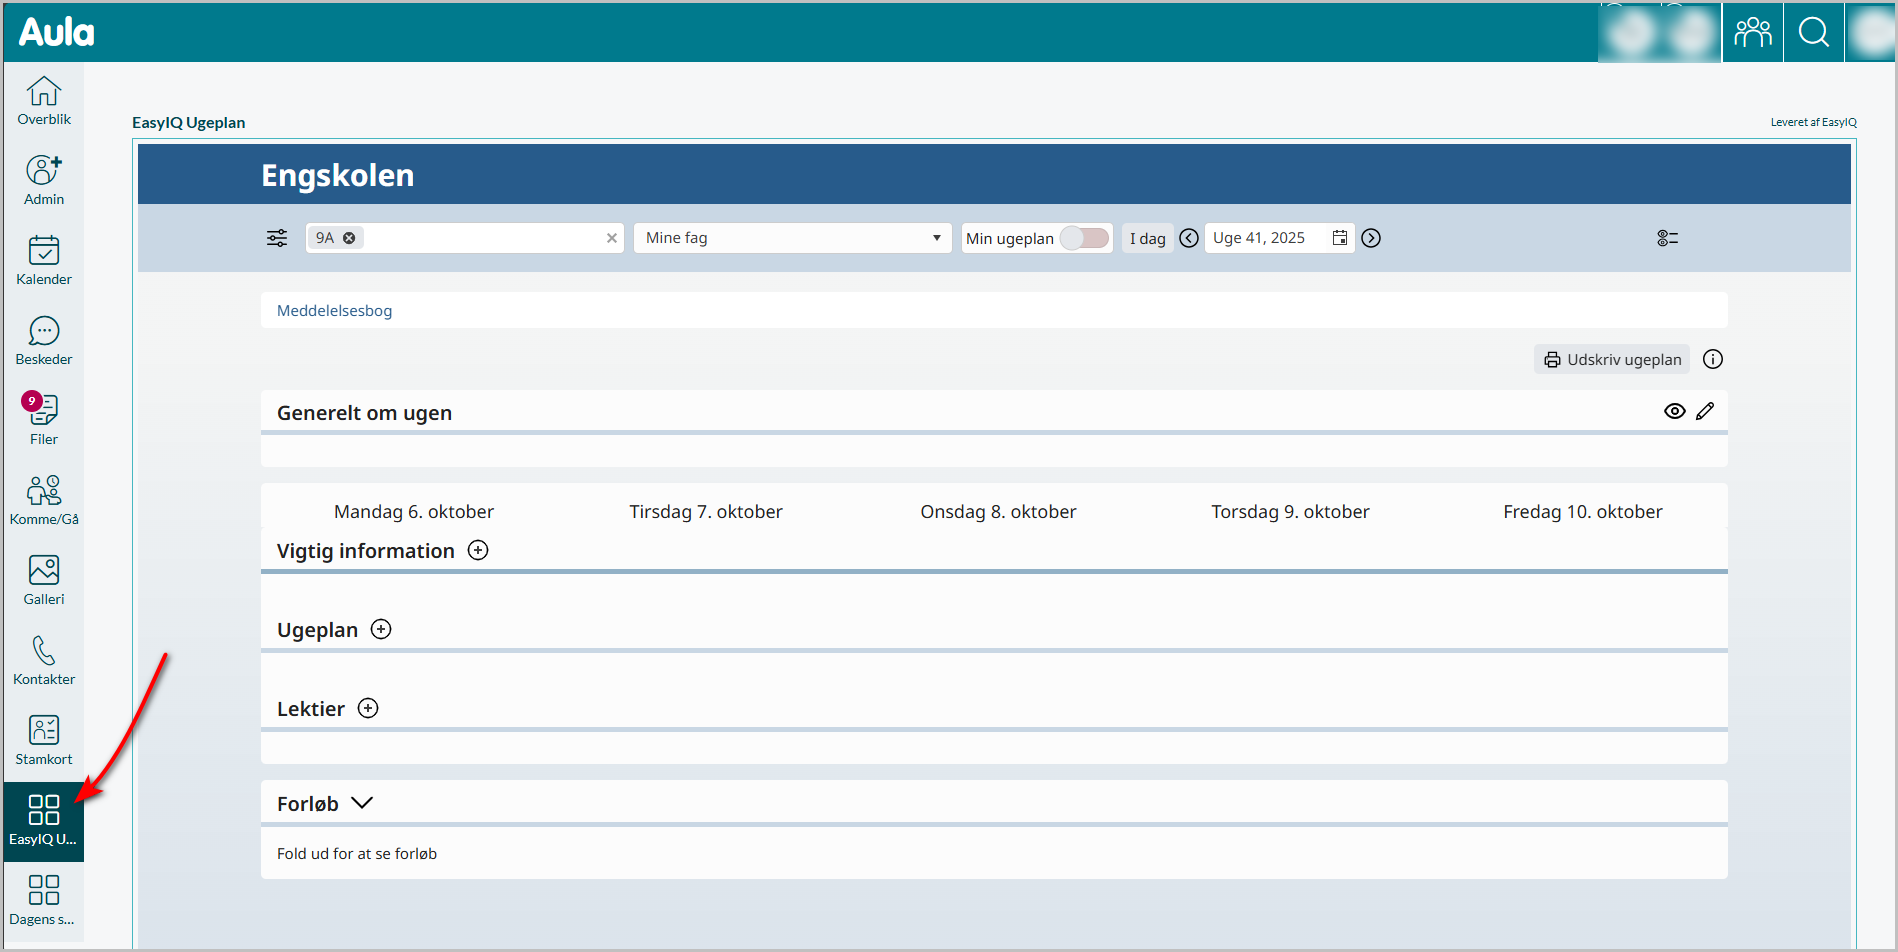Image resolution: width=1898 pixels, height=952 pixels.
Task: Remove the 9A class tag
Action: click(x=349, y=238)
